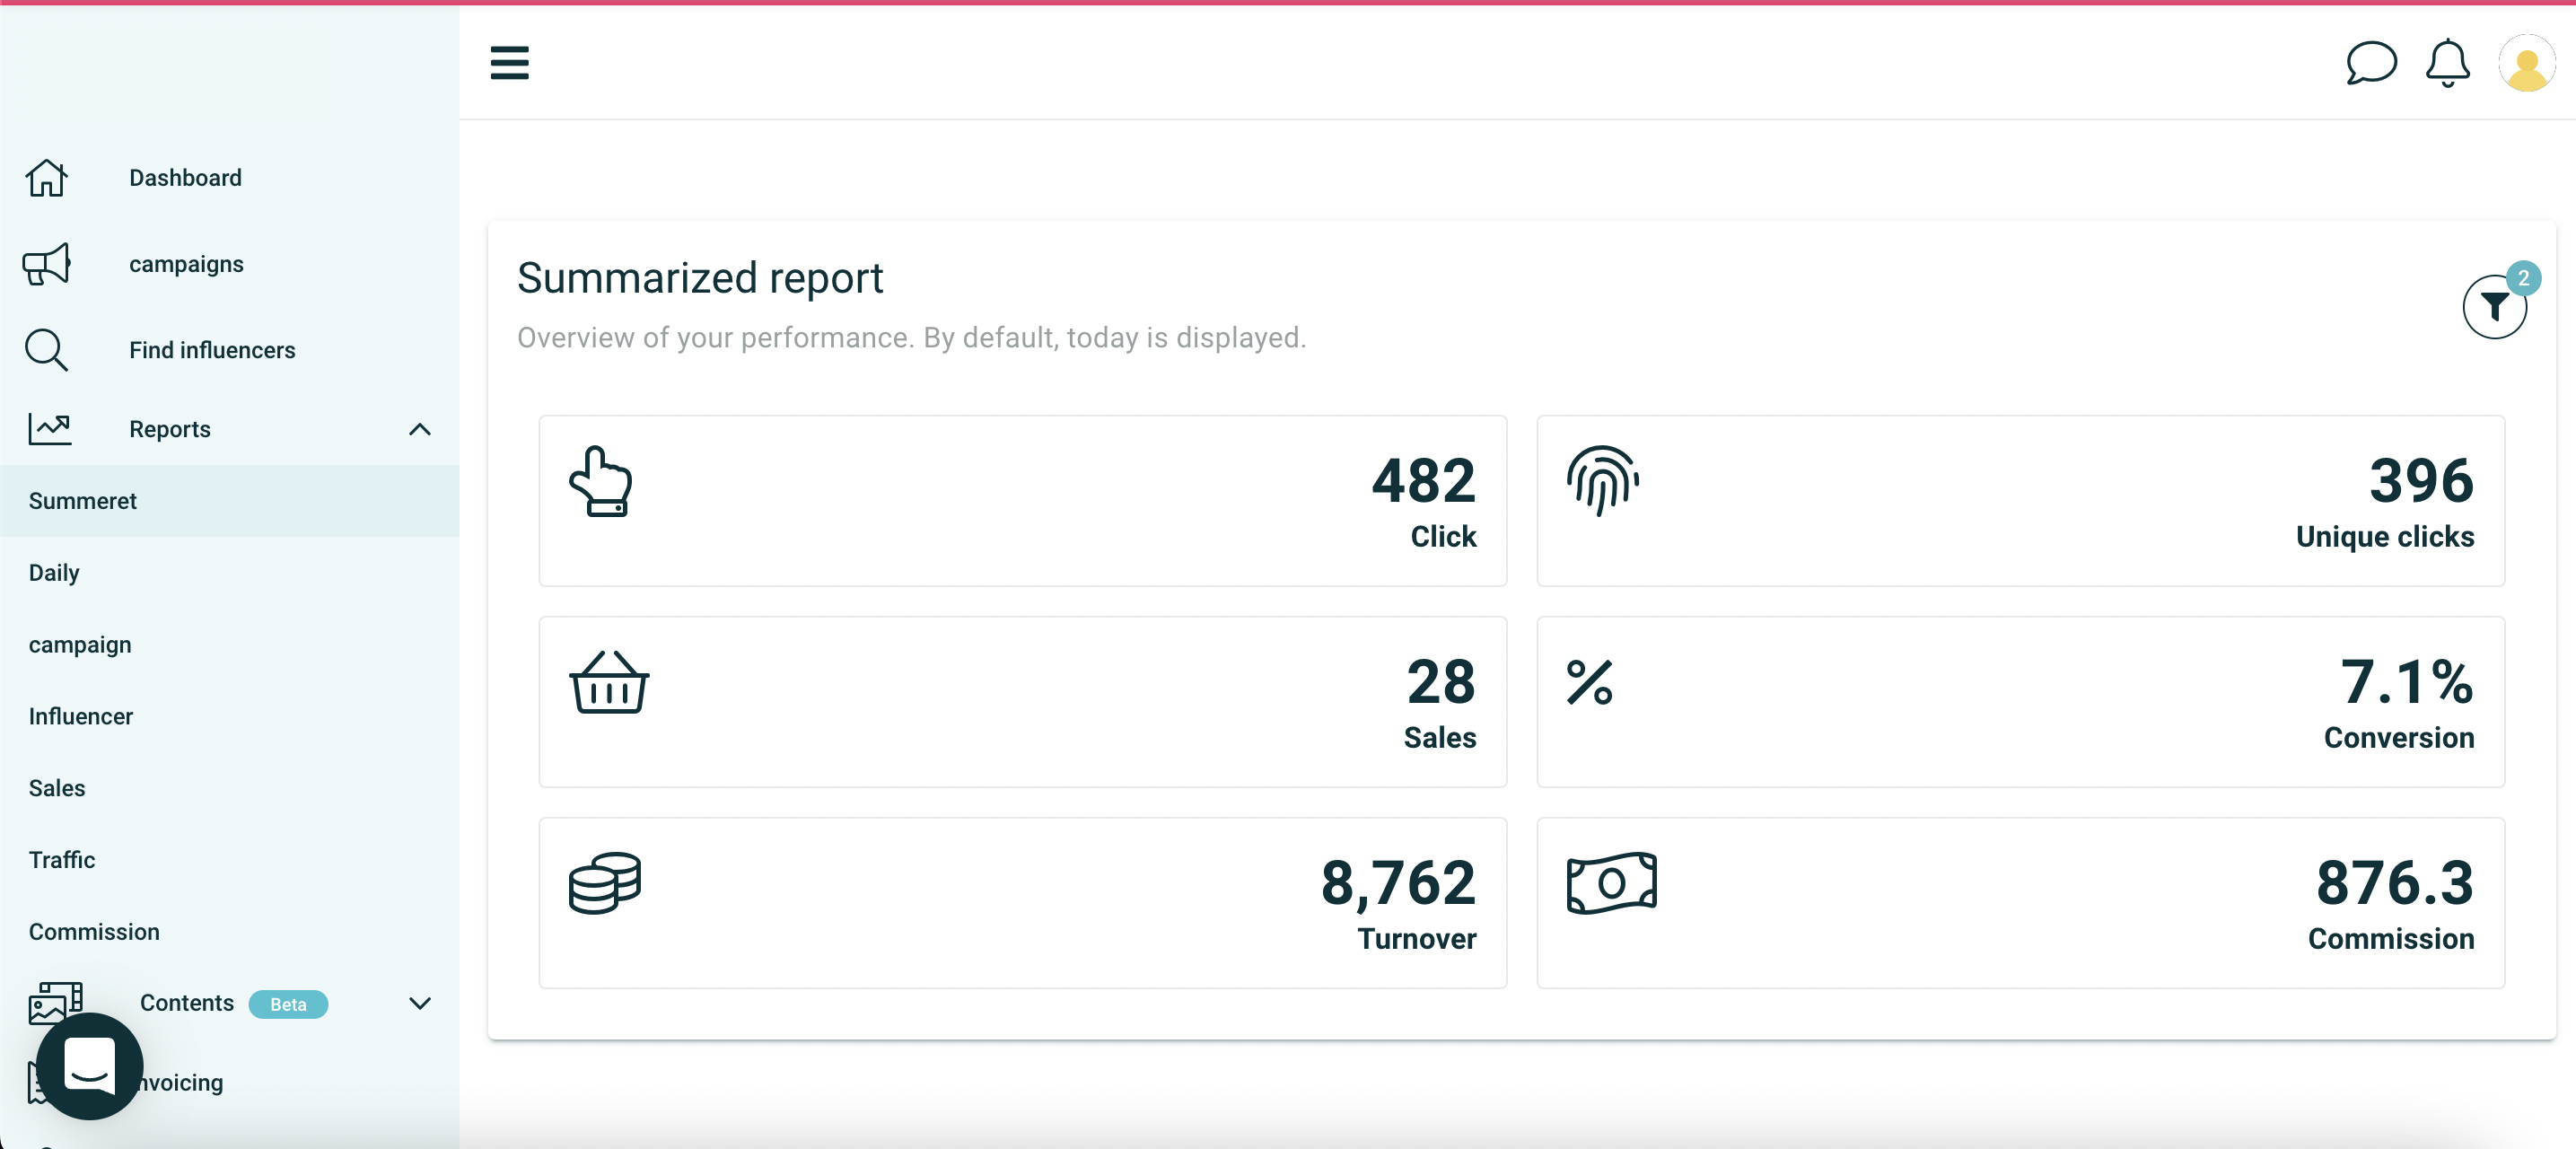2576x1149 pixels.
Task: Click the notification bell icon
Action: tap(2447, 63)
